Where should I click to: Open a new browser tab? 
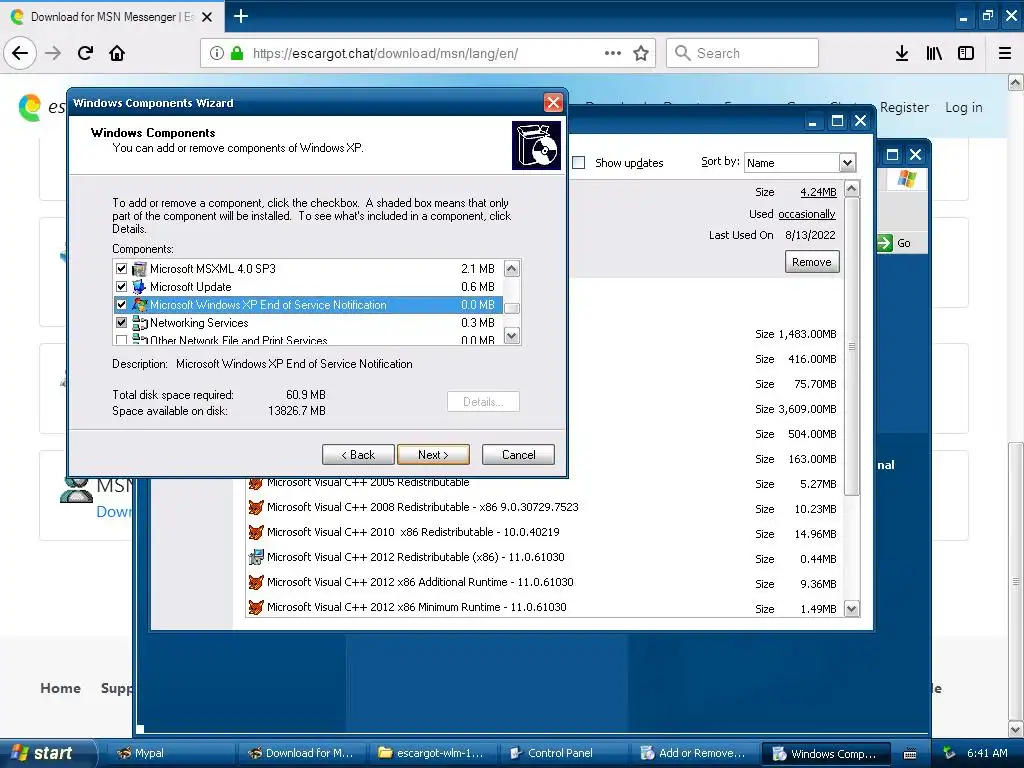pyautogui.click(x=240, y=16)
